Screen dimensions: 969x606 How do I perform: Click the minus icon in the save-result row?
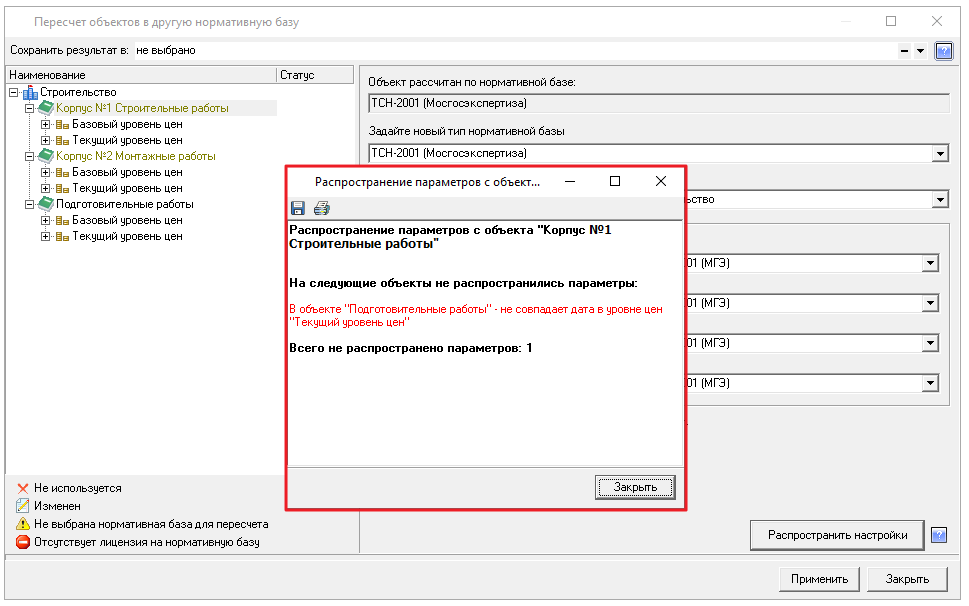(904, 51)
